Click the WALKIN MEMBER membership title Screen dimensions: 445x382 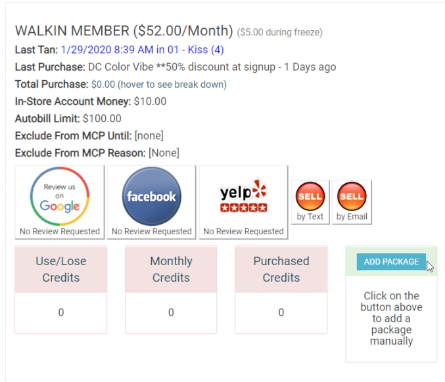[x=124, y=31]
